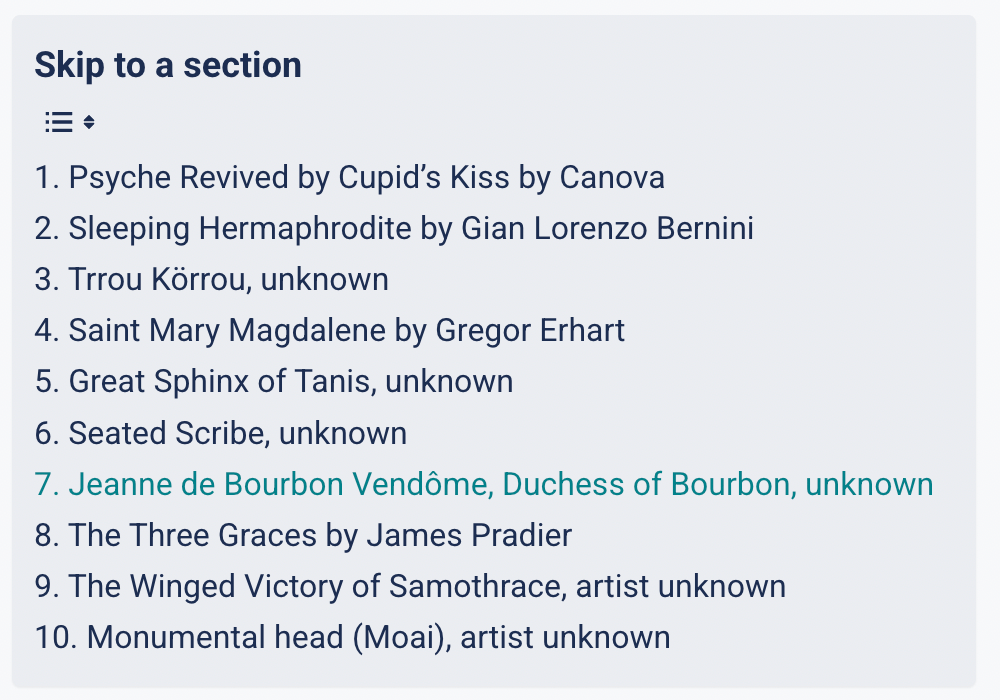
Task: Click the highlighted Jeanne de Bourbon Vendôme link
Action: click(483, 484)
